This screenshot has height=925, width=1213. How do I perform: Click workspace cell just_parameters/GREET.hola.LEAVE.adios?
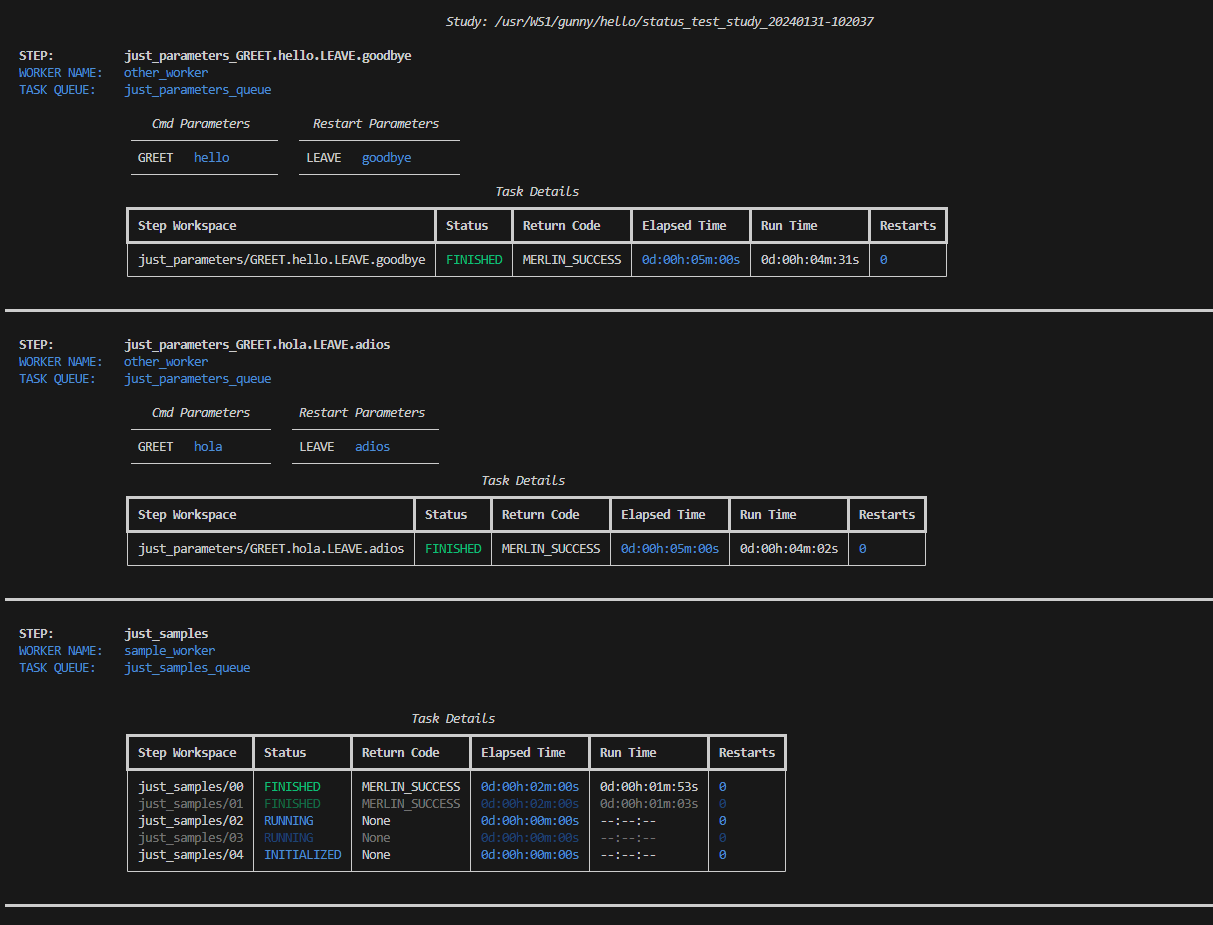tap(271, 549)
